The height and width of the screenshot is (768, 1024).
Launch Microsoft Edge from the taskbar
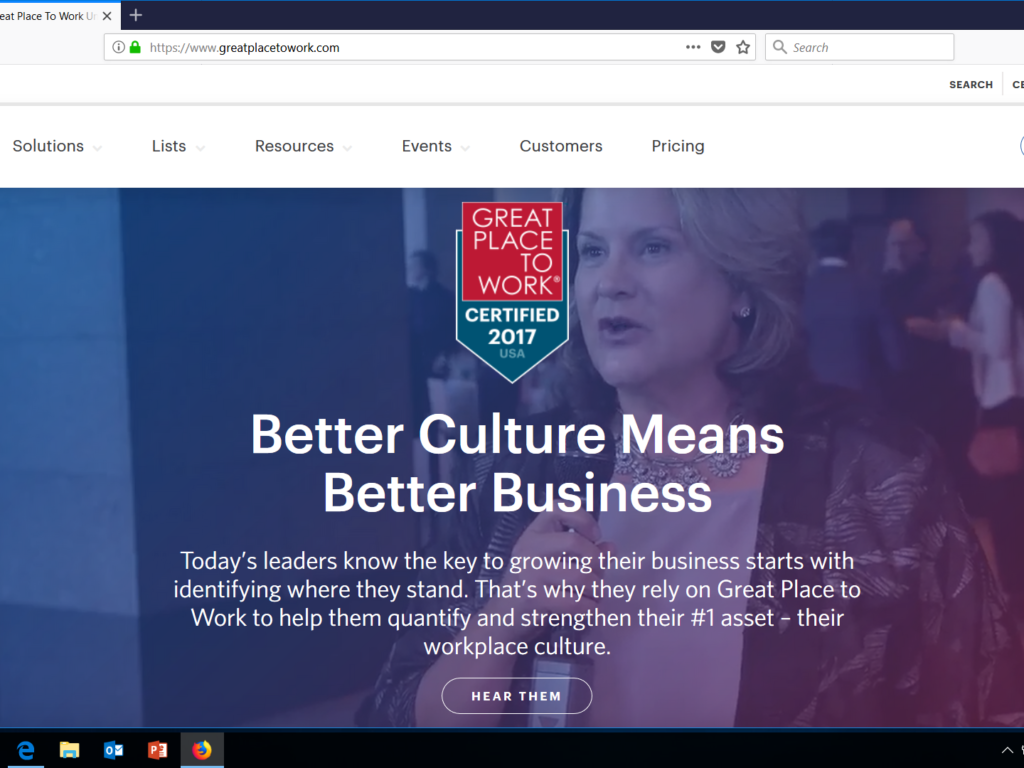tap(25, 750)
